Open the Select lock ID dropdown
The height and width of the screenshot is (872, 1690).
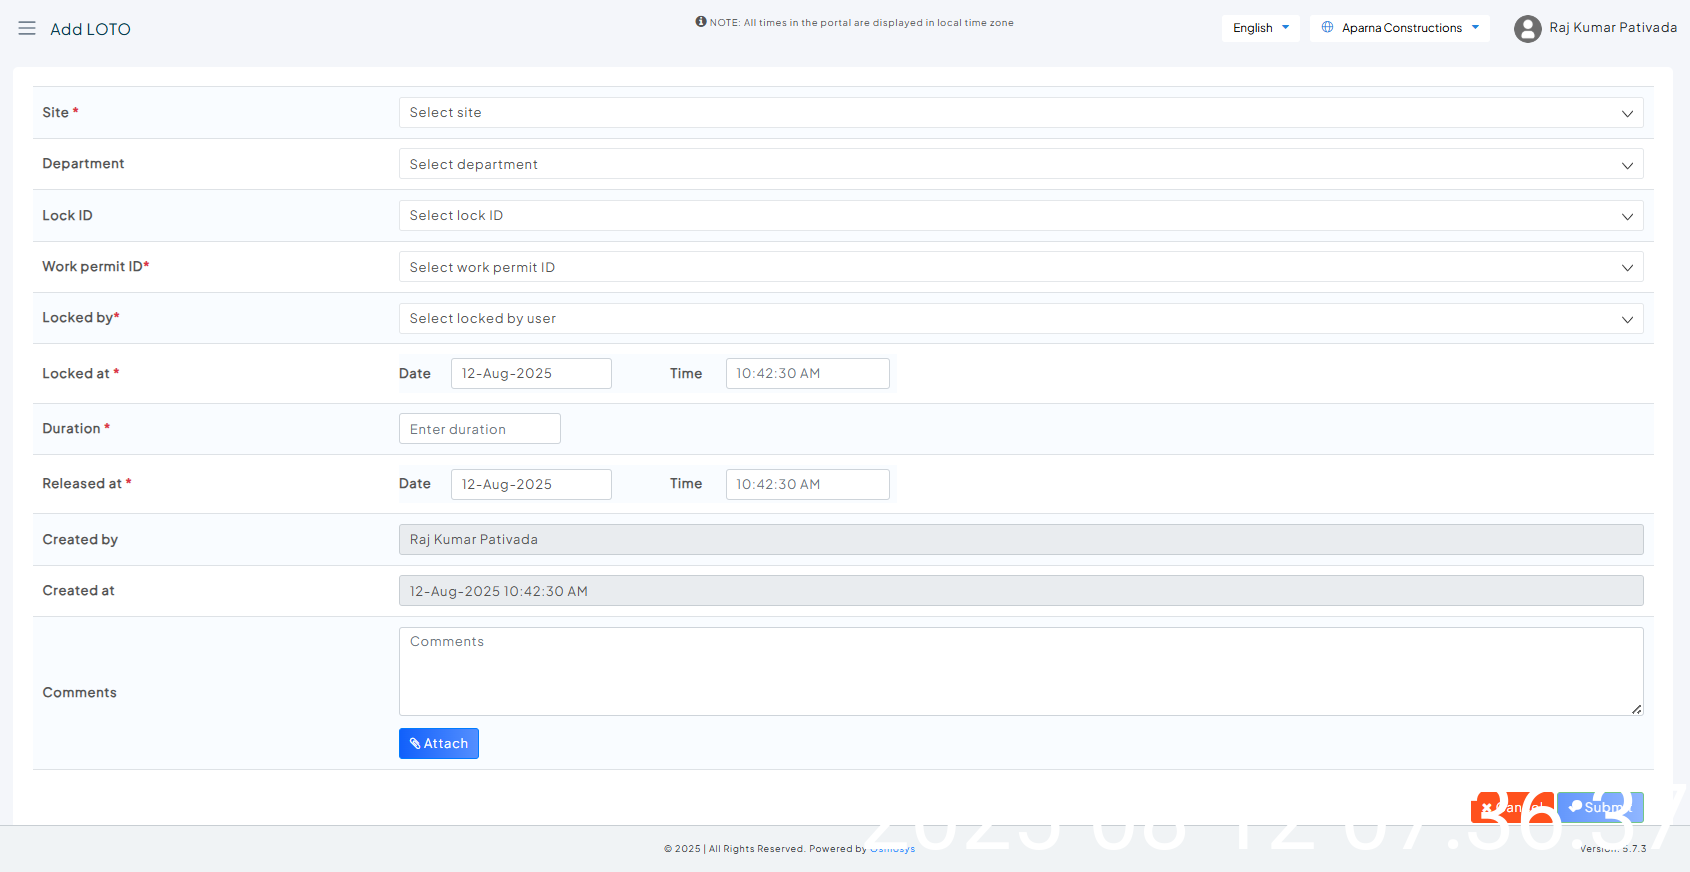coord(1020,216)
